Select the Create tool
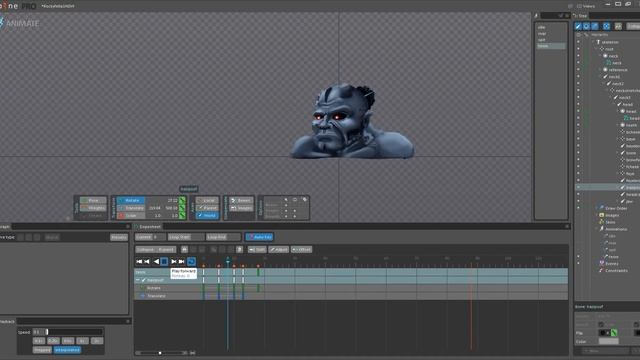The height and width of the screenshot is (360, 640). (x=93, y=216)
